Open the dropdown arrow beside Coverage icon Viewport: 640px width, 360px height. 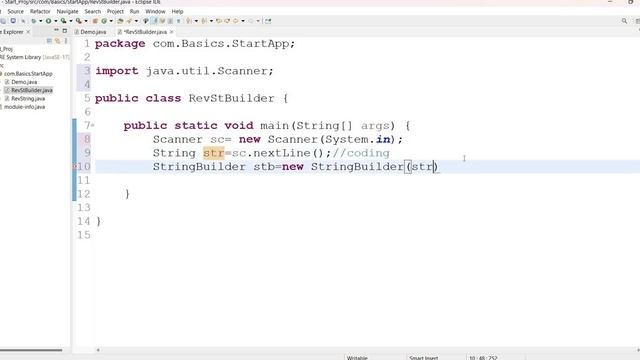[71, 21]
